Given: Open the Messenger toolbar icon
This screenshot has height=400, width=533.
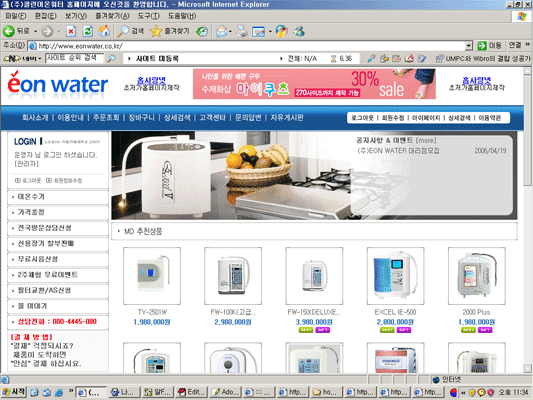Looking at the screenshot, I should (x=299, y=31).
